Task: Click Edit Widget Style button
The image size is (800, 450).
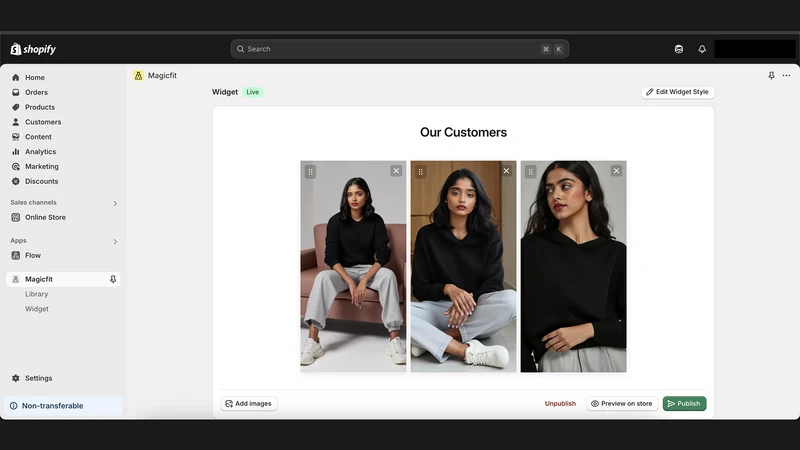Action: click(x=678, y=92)
